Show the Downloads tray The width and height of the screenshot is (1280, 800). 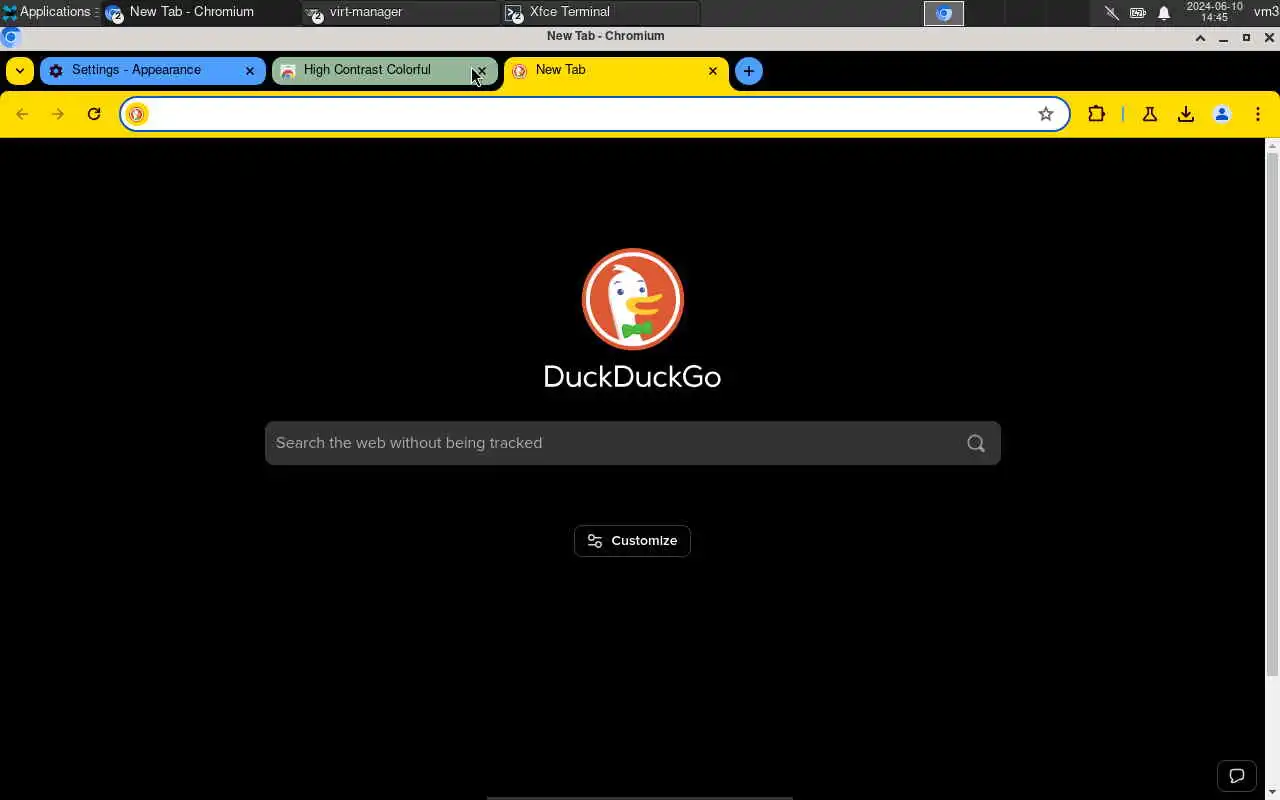point(1186,114)
